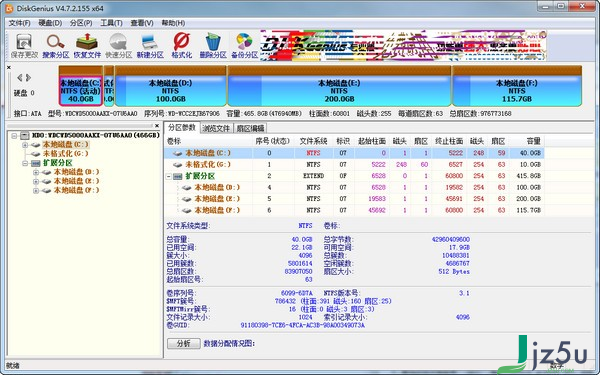Open the 搜索分区 search partition tool

[55, 46]
